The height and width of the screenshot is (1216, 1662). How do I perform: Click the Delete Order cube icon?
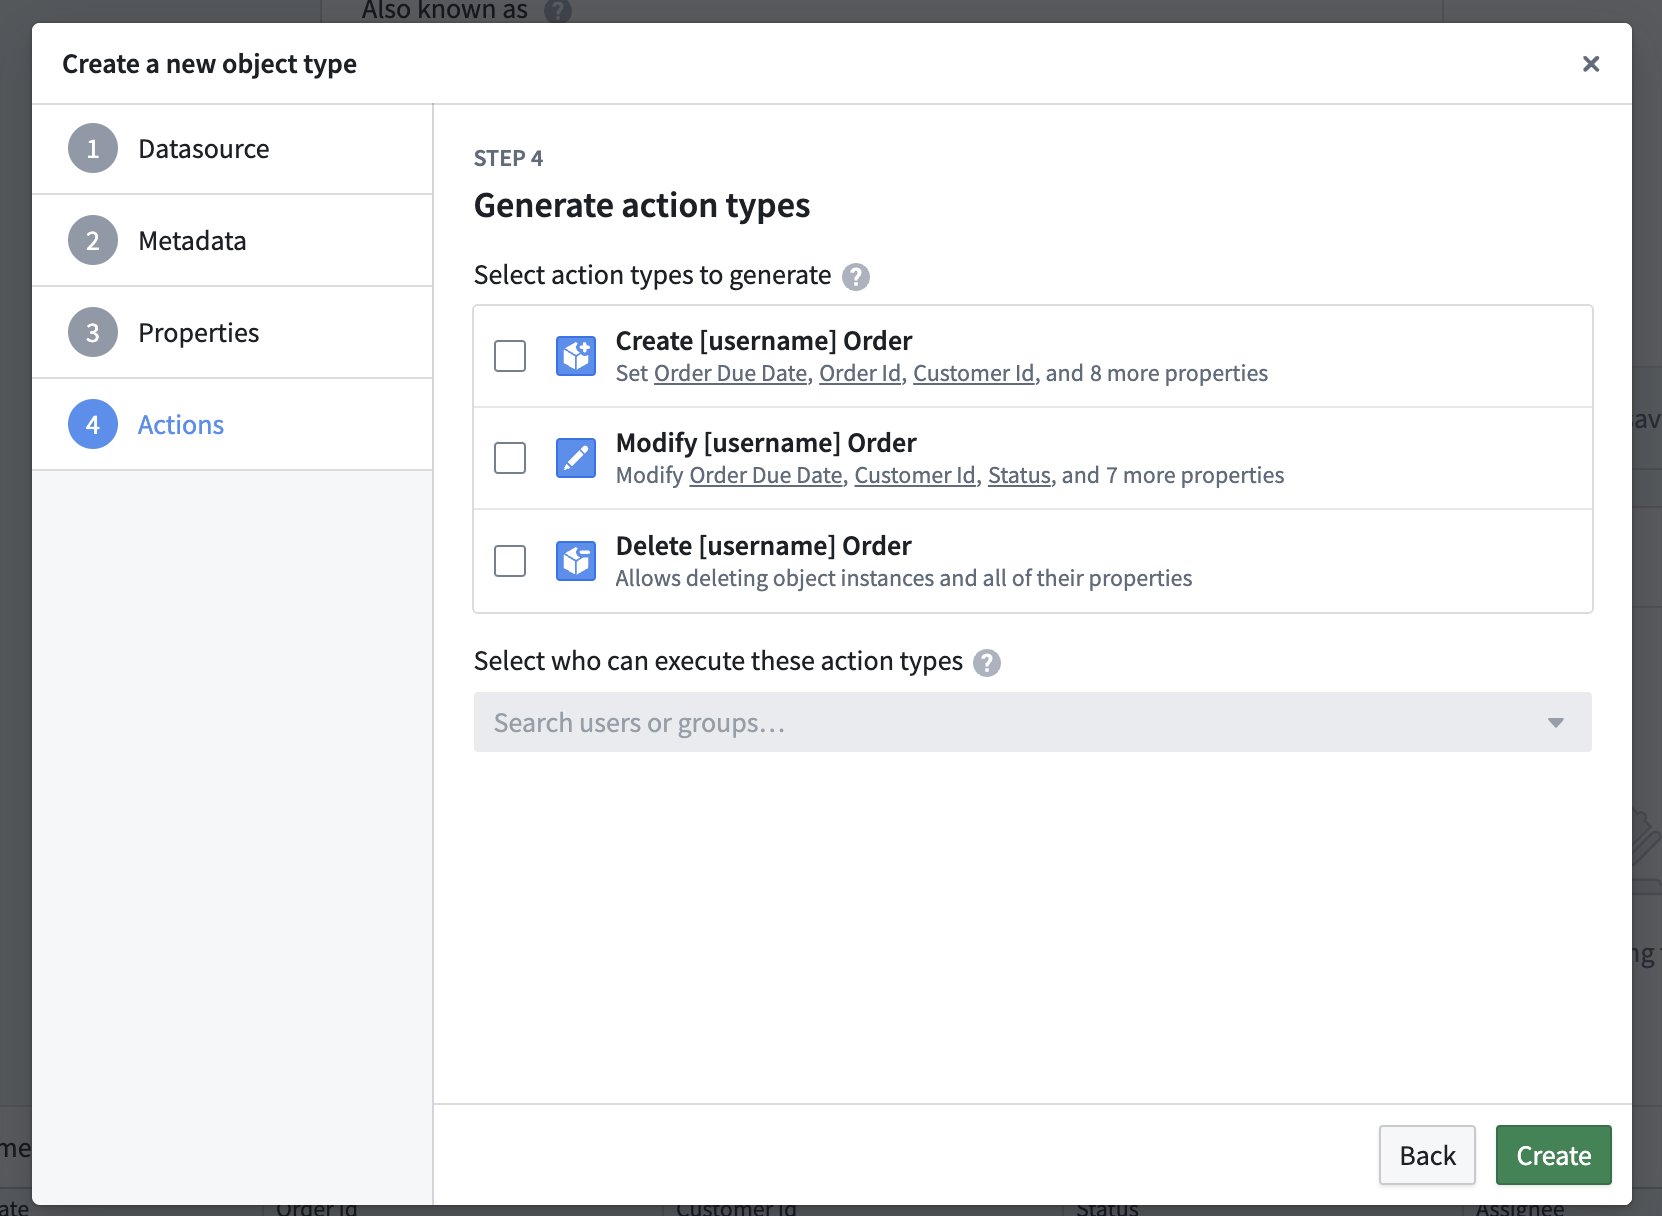pyautogui.click(x=576, y=561)
